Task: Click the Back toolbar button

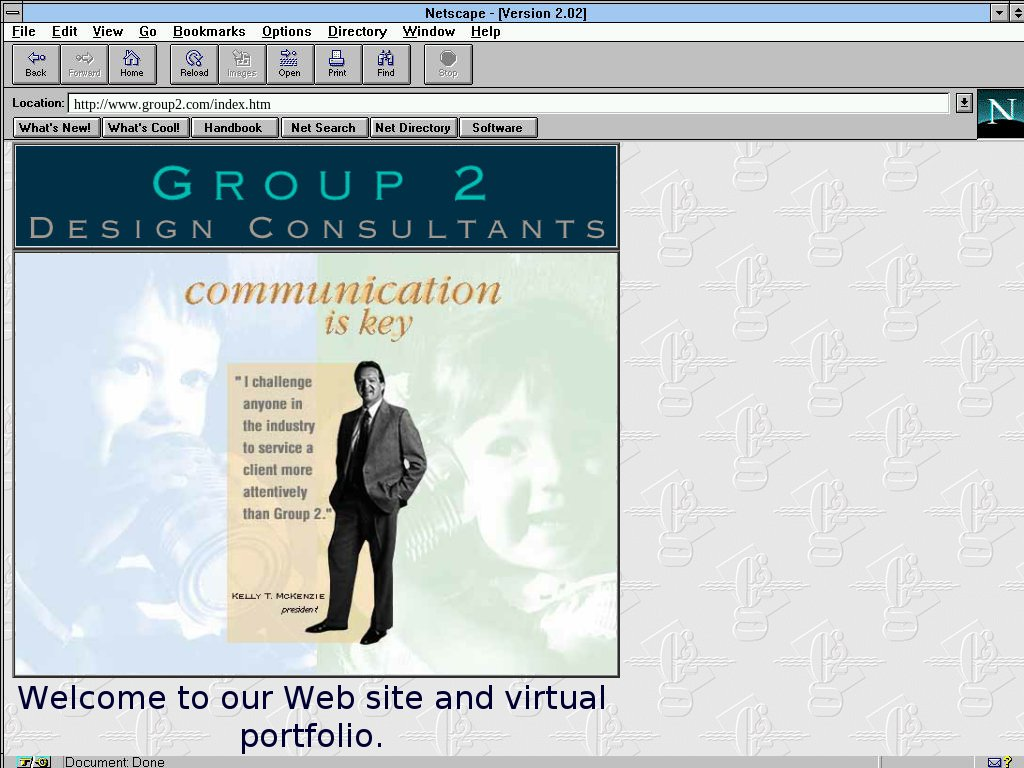Action: click(36, 64)
